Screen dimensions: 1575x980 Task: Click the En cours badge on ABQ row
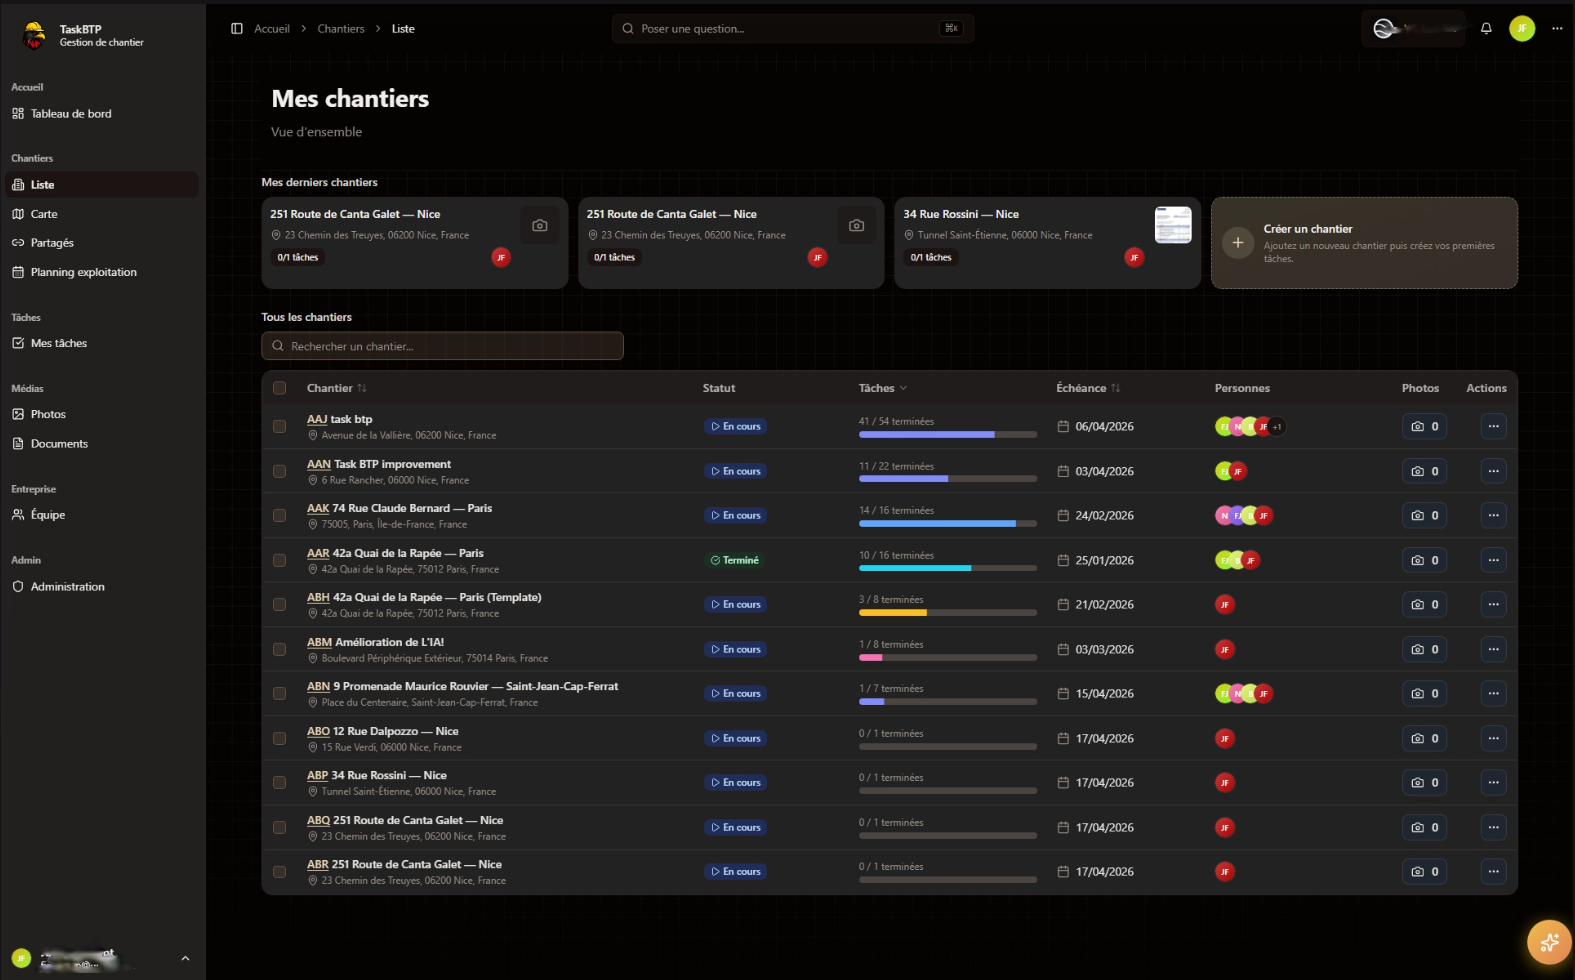click(736, 827)
